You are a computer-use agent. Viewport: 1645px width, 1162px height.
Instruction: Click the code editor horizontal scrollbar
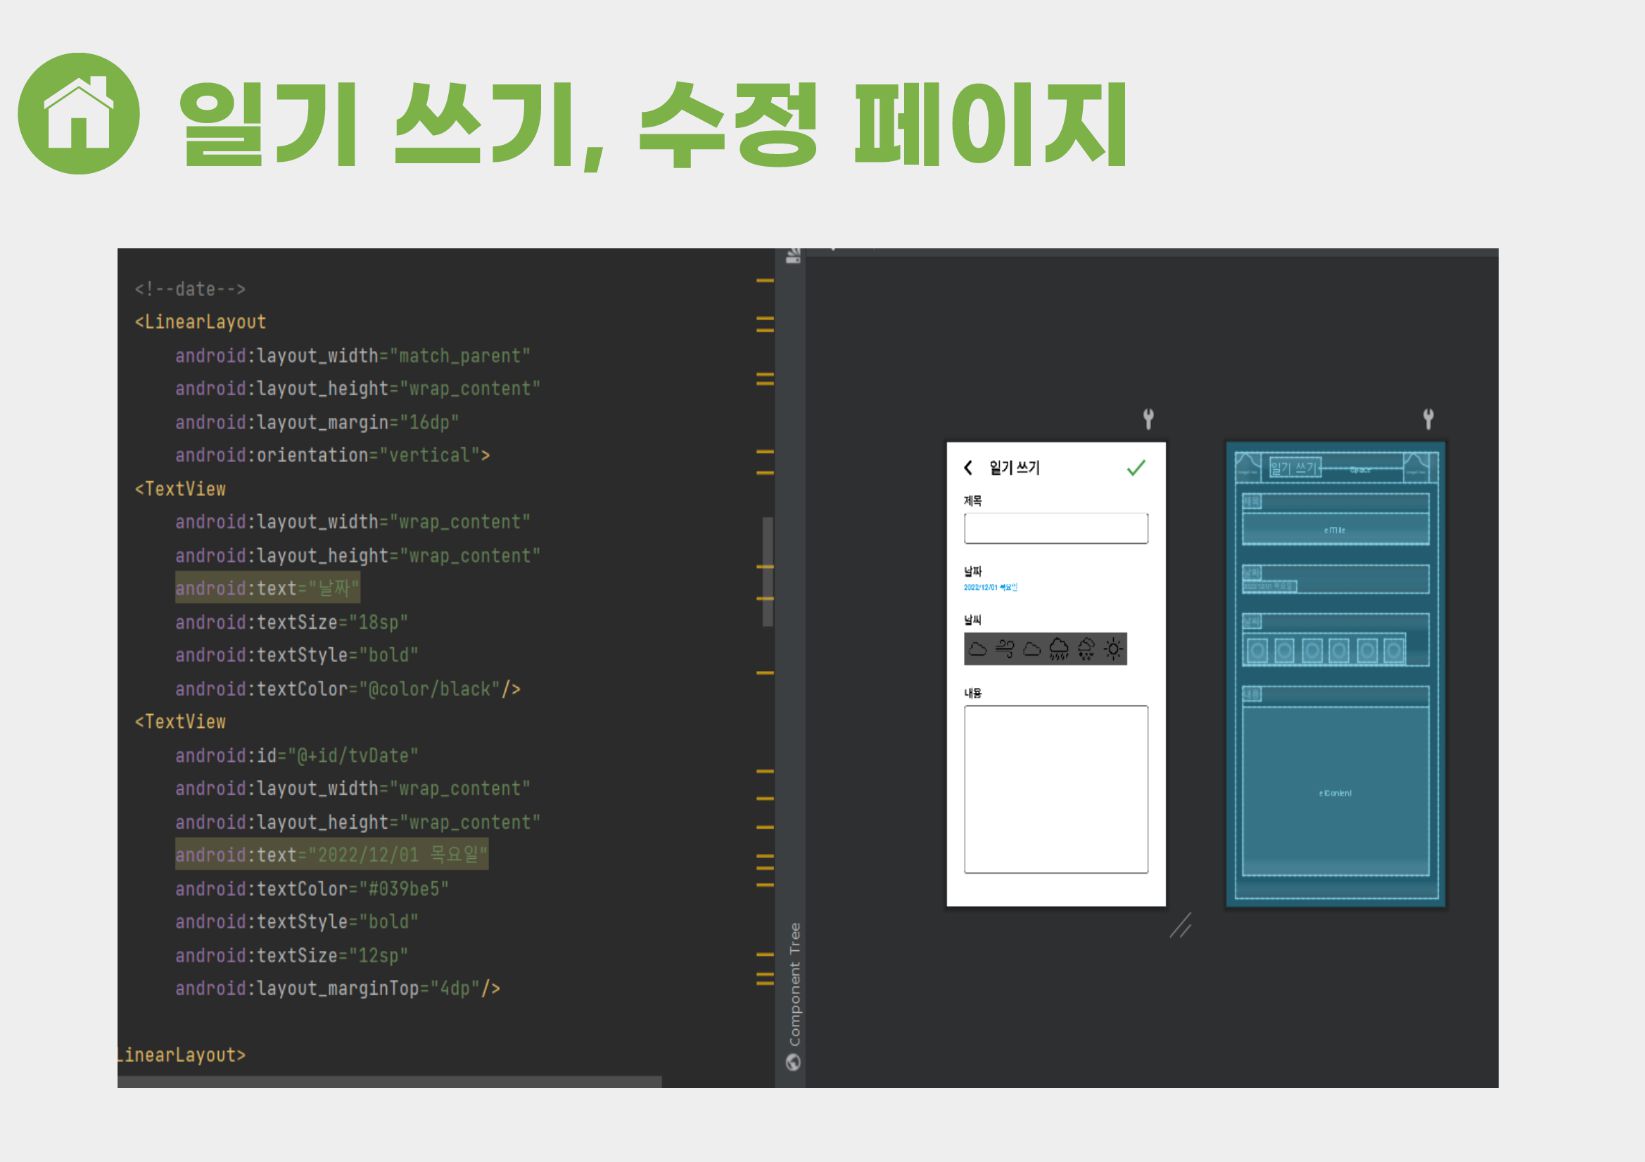[390, 1082]
